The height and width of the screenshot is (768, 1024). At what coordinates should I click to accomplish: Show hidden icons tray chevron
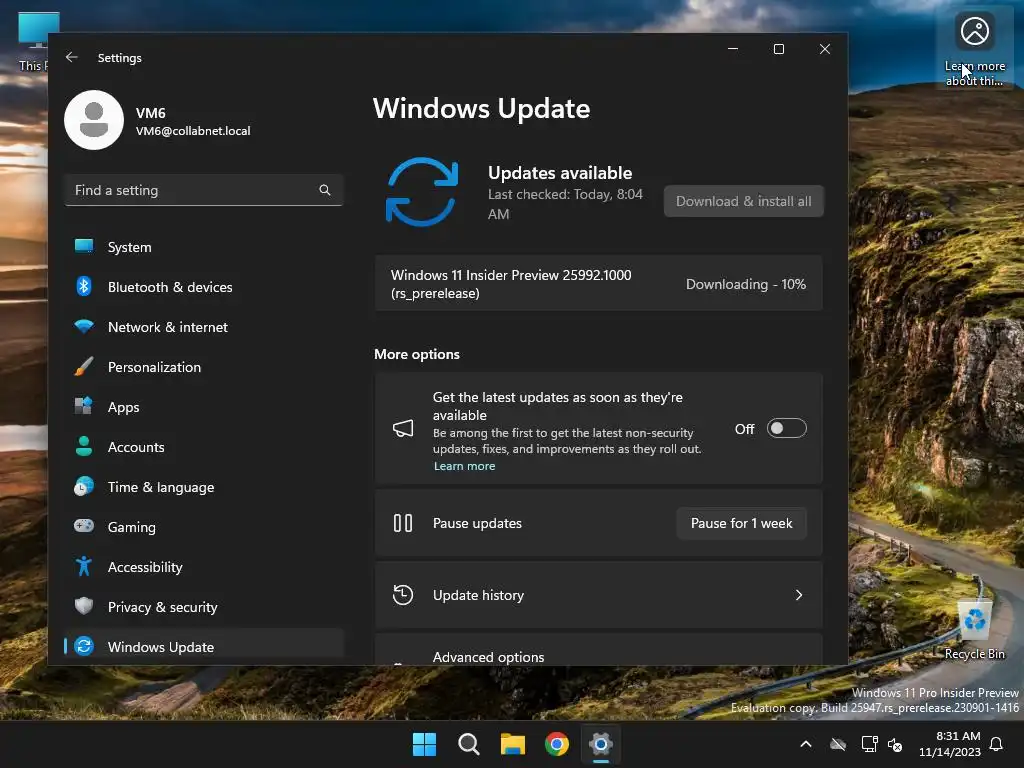806,744
